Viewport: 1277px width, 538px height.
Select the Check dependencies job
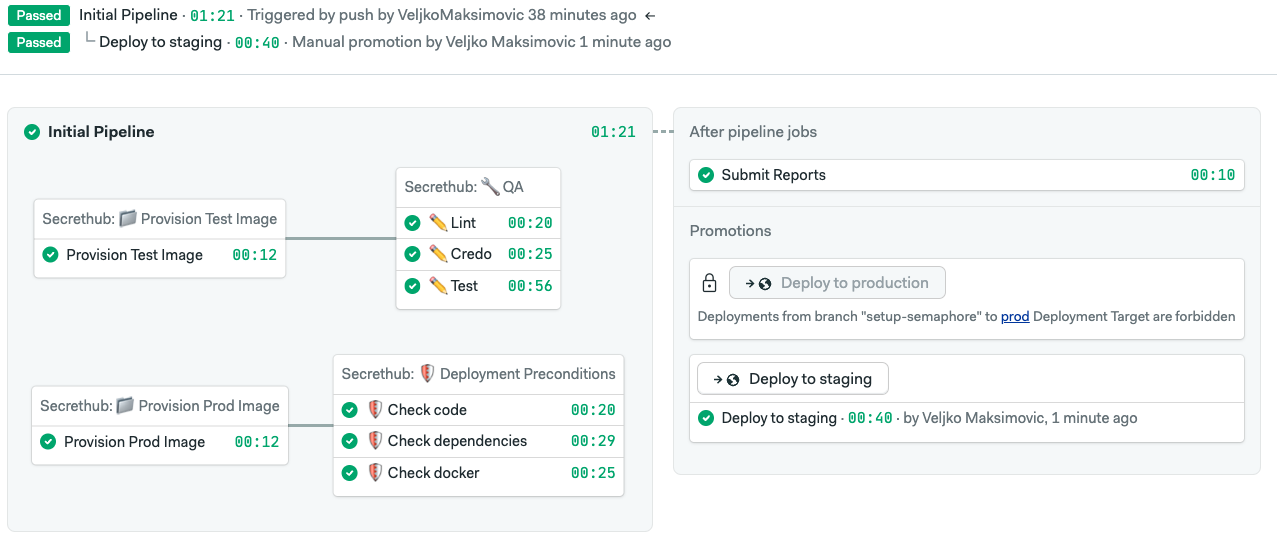click(x=457, y=441)
